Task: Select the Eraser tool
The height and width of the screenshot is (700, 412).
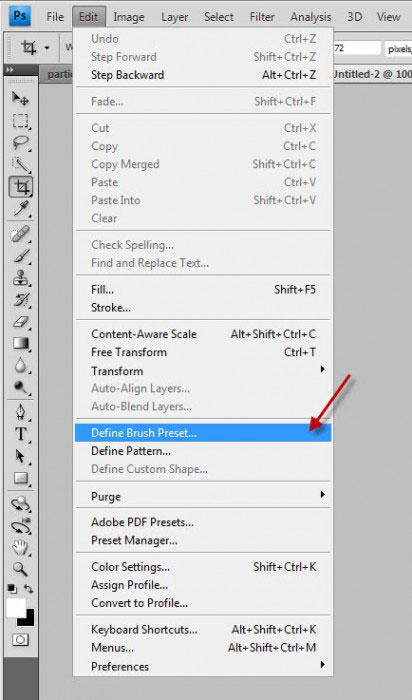Action: (21, 322)
